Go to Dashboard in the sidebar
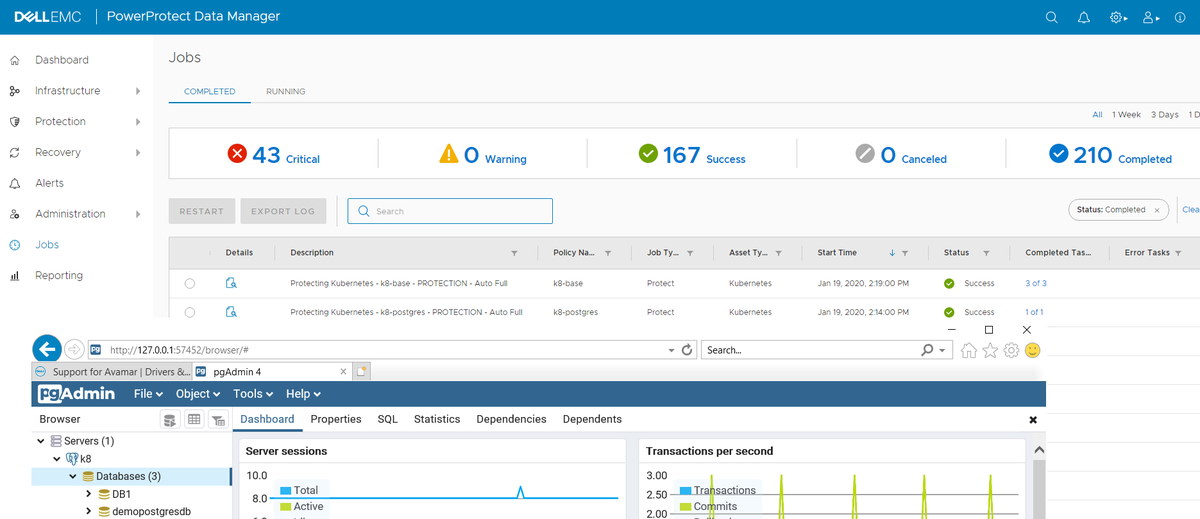Viewport: 1200px width, 519px height. [x=62, y=60]
